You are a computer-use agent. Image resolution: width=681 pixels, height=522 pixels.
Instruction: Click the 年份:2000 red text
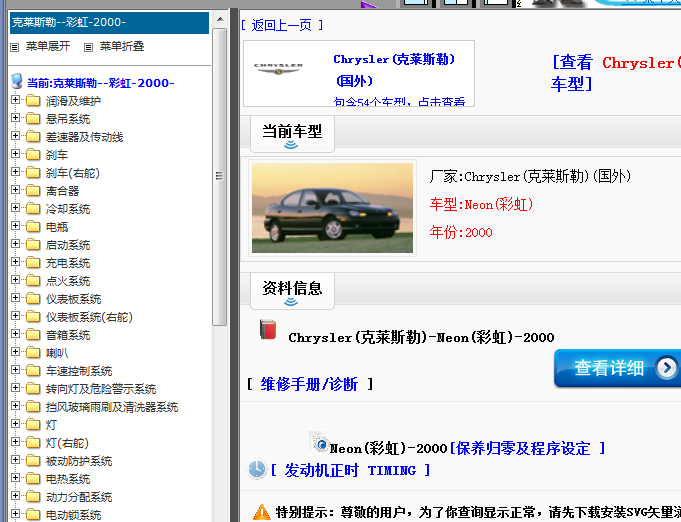pos(461,232)
